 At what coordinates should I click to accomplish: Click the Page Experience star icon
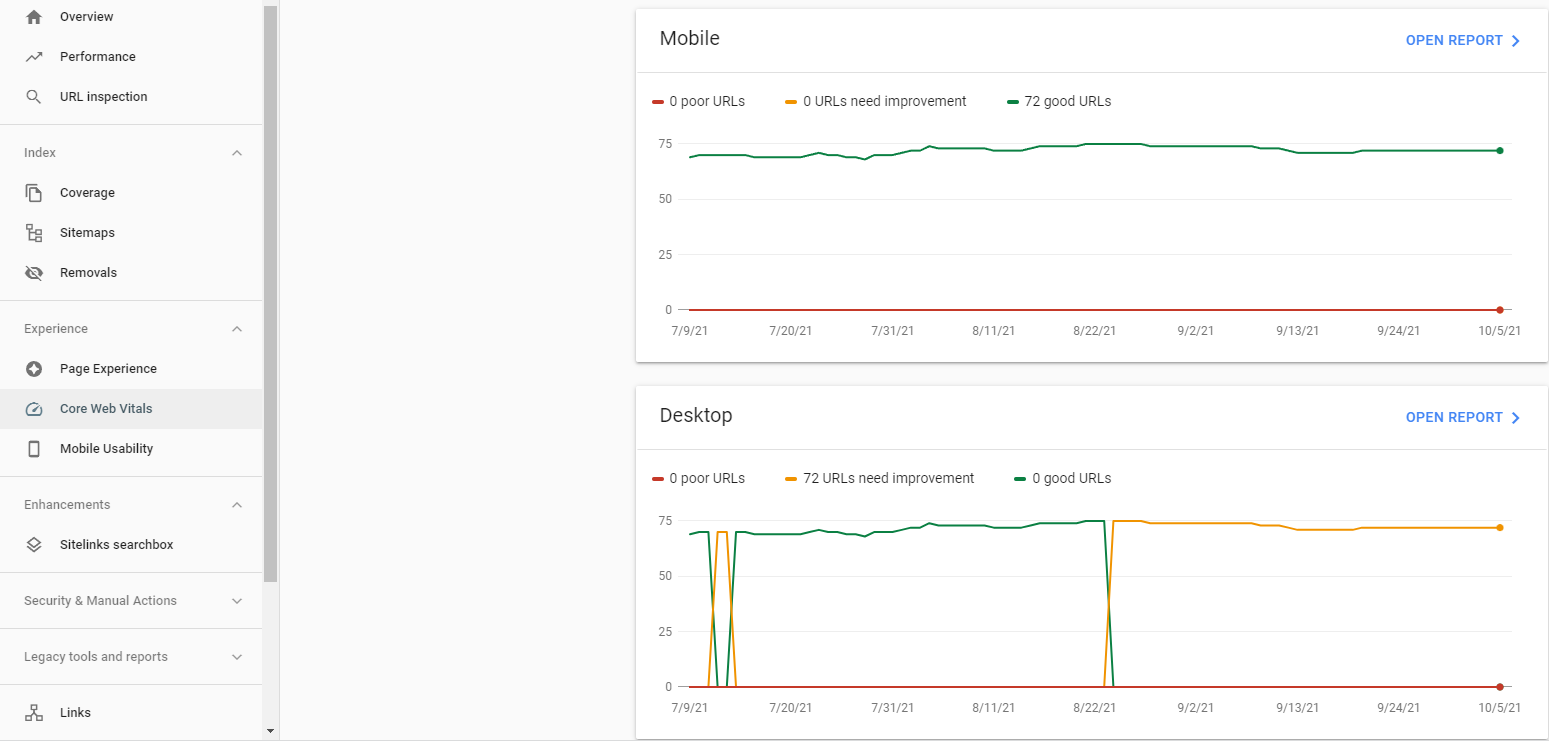[x=34, y=369]
